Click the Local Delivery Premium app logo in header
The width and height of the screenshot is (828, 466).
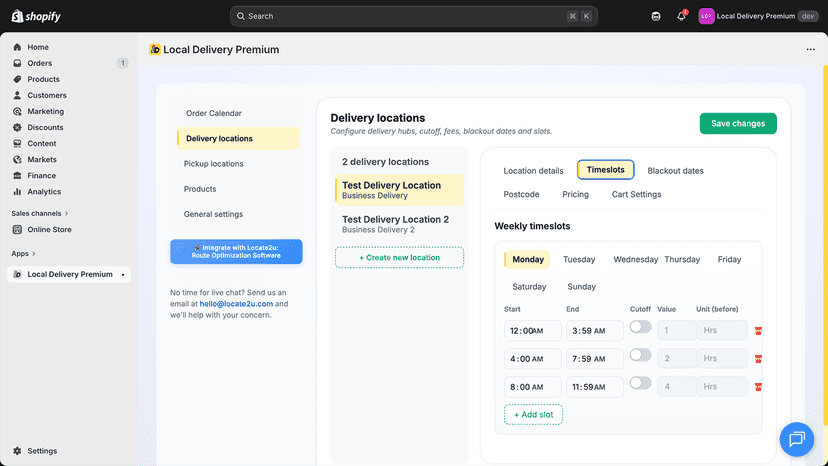tap(155, 49)
